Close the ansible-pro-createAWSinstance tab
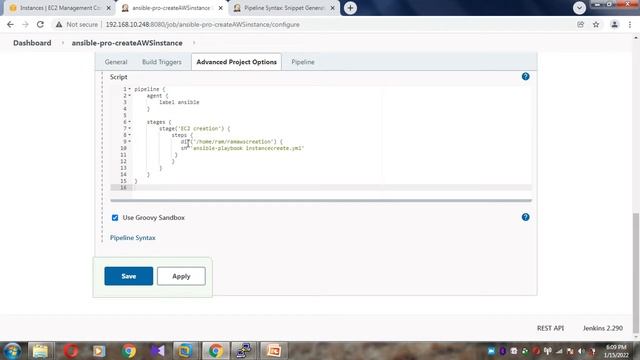The height and width of the screenshot is (360, 640). (x=221, y=8)
